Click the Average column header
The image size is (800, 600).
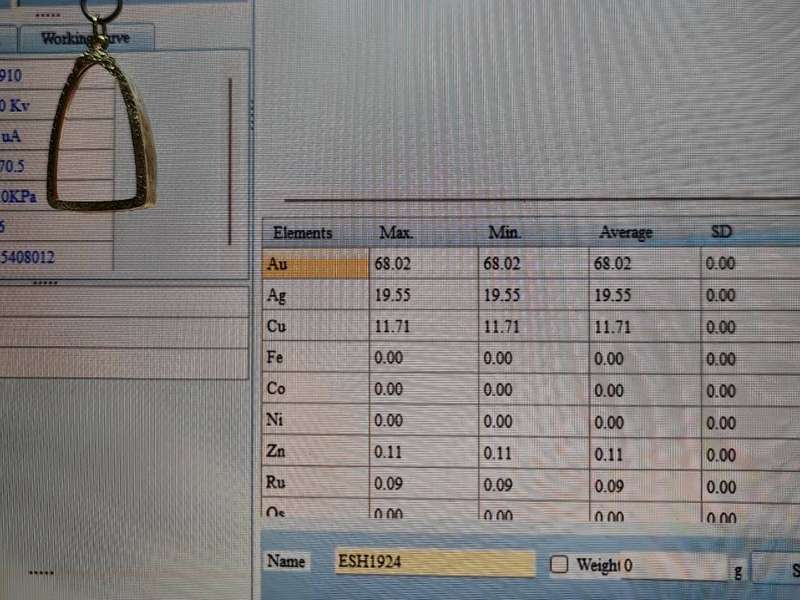coord(625,233)
